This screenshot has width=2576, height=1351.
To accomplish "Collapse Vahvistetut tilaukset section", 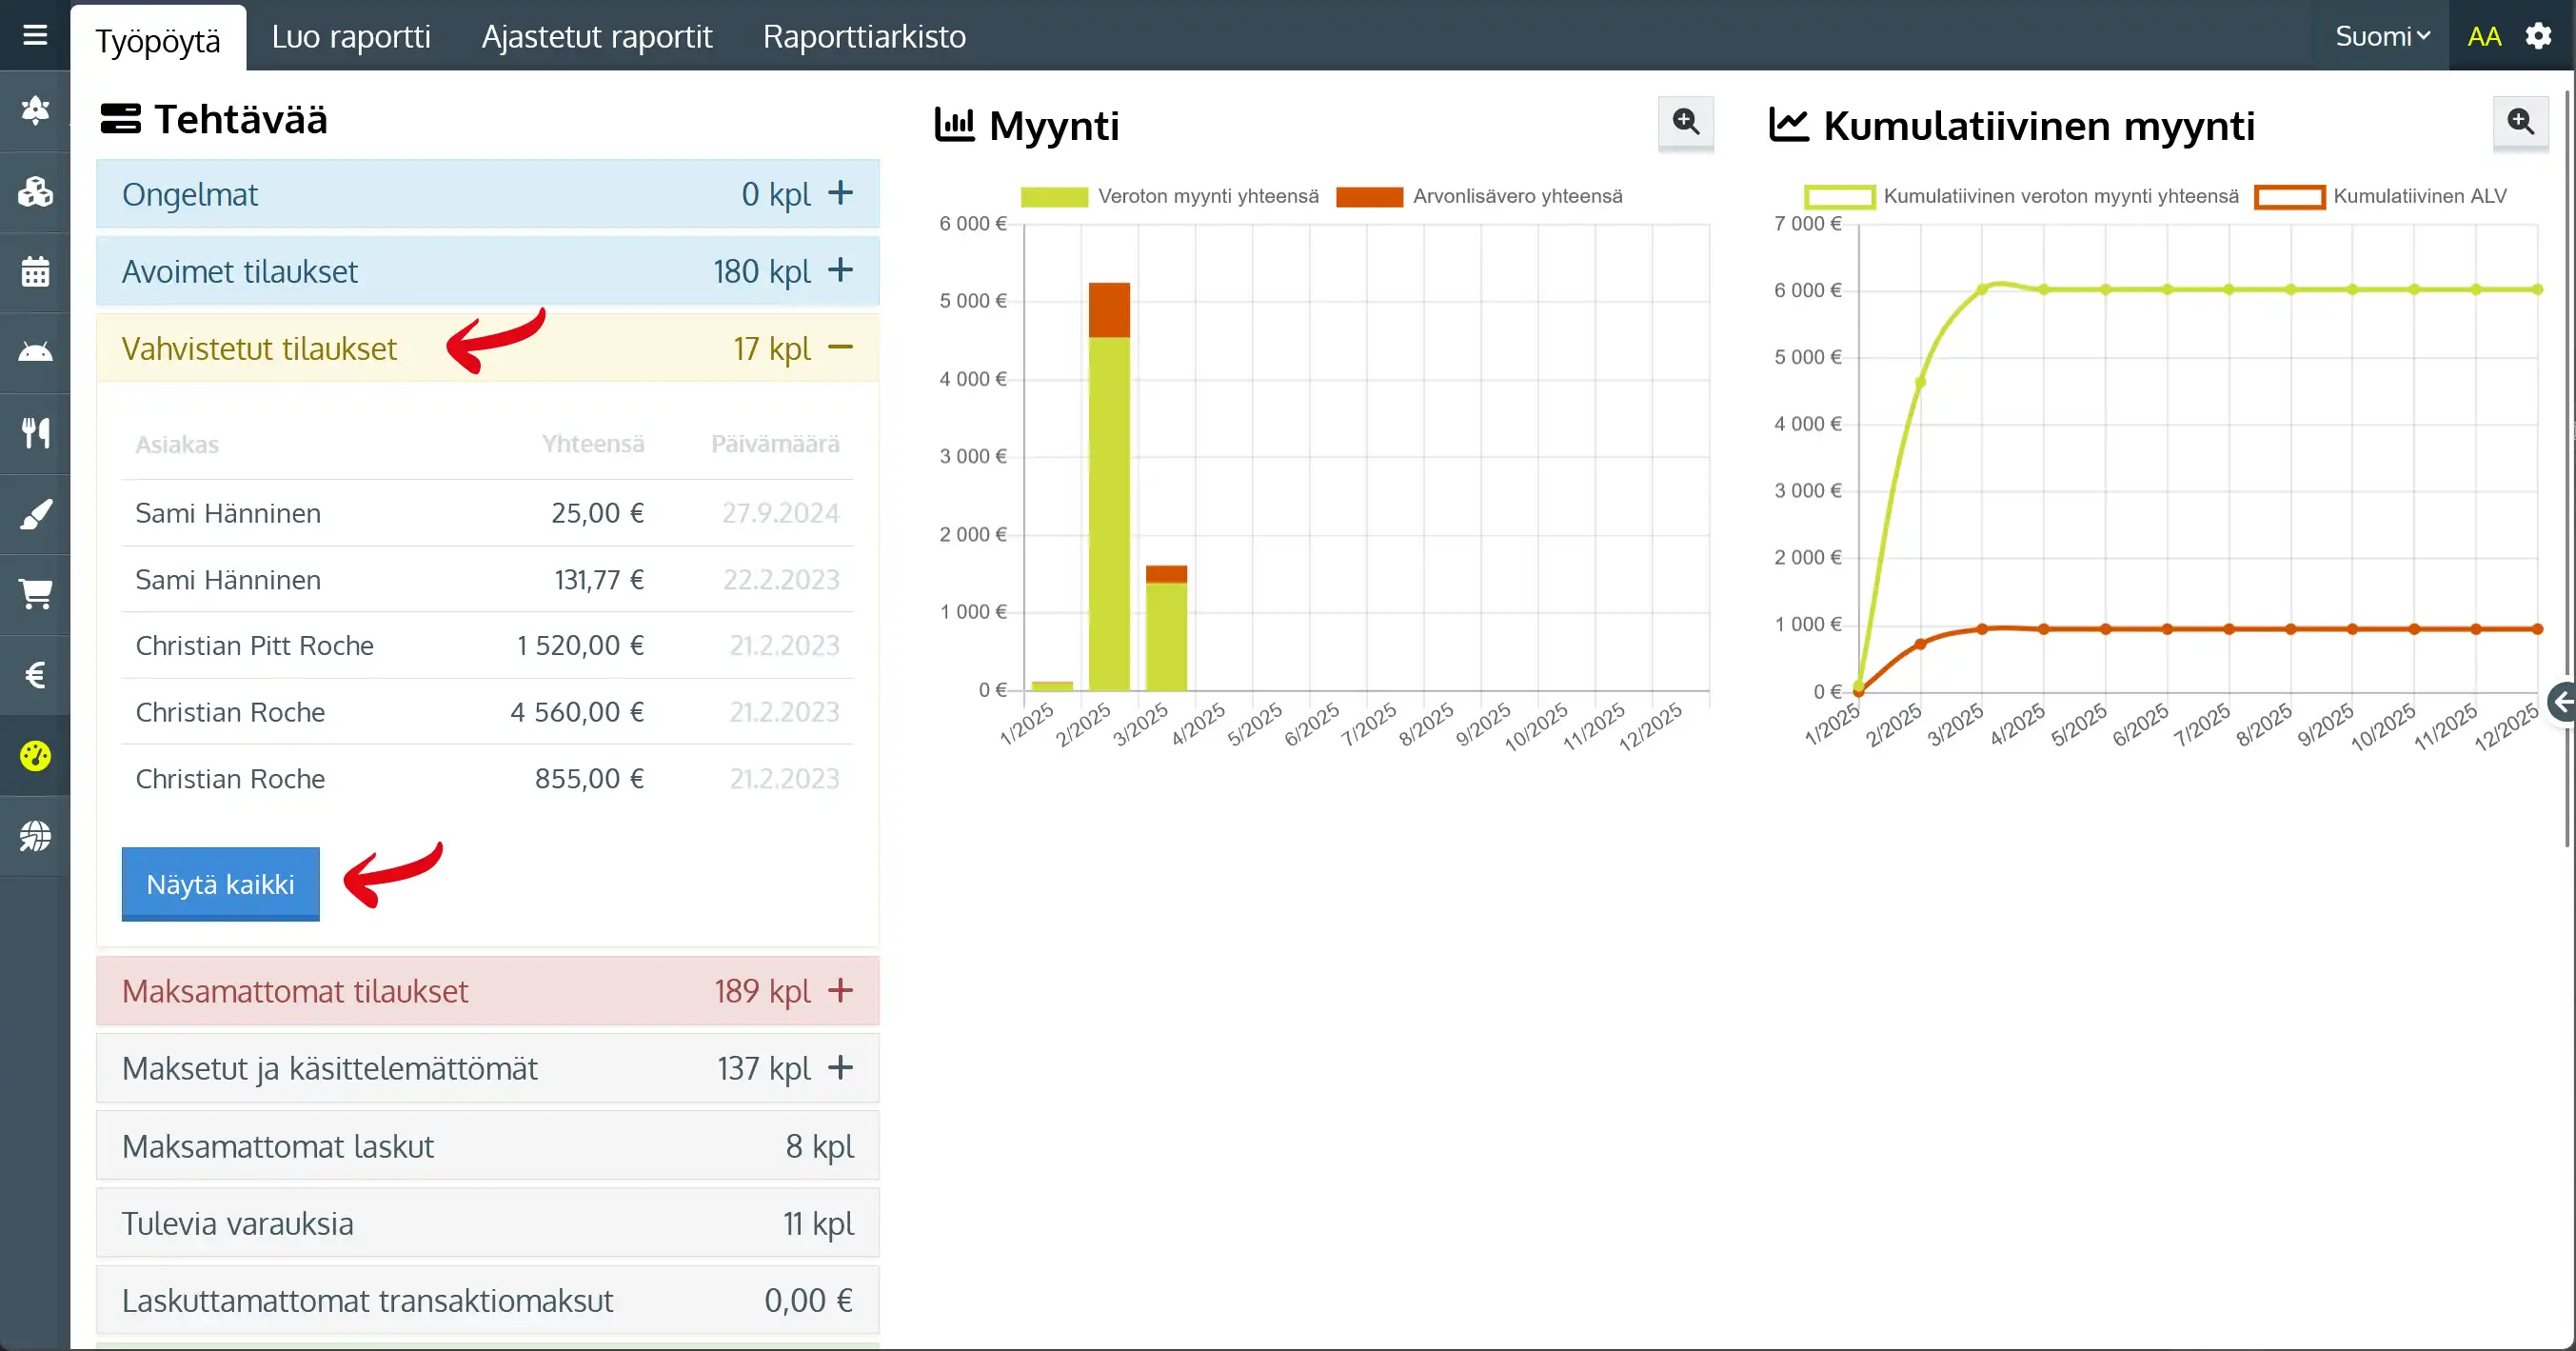I will (840, 348).
